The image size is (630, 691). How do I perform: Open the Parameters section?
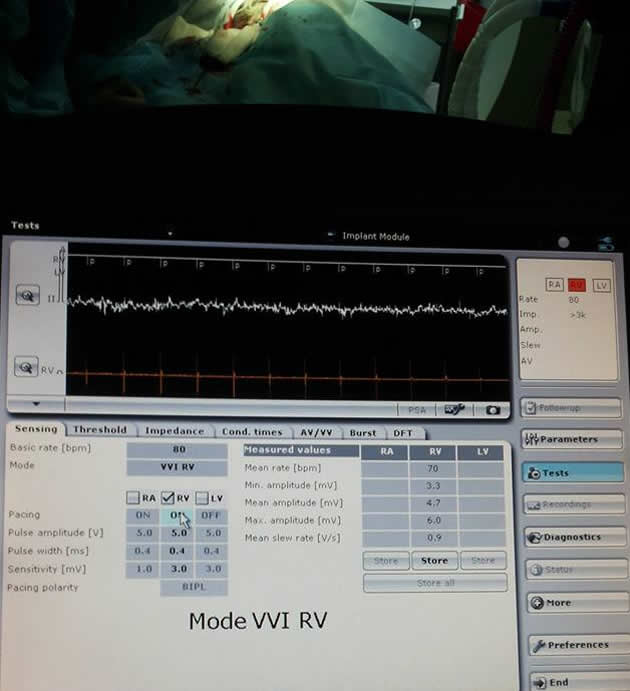(572, 439)
